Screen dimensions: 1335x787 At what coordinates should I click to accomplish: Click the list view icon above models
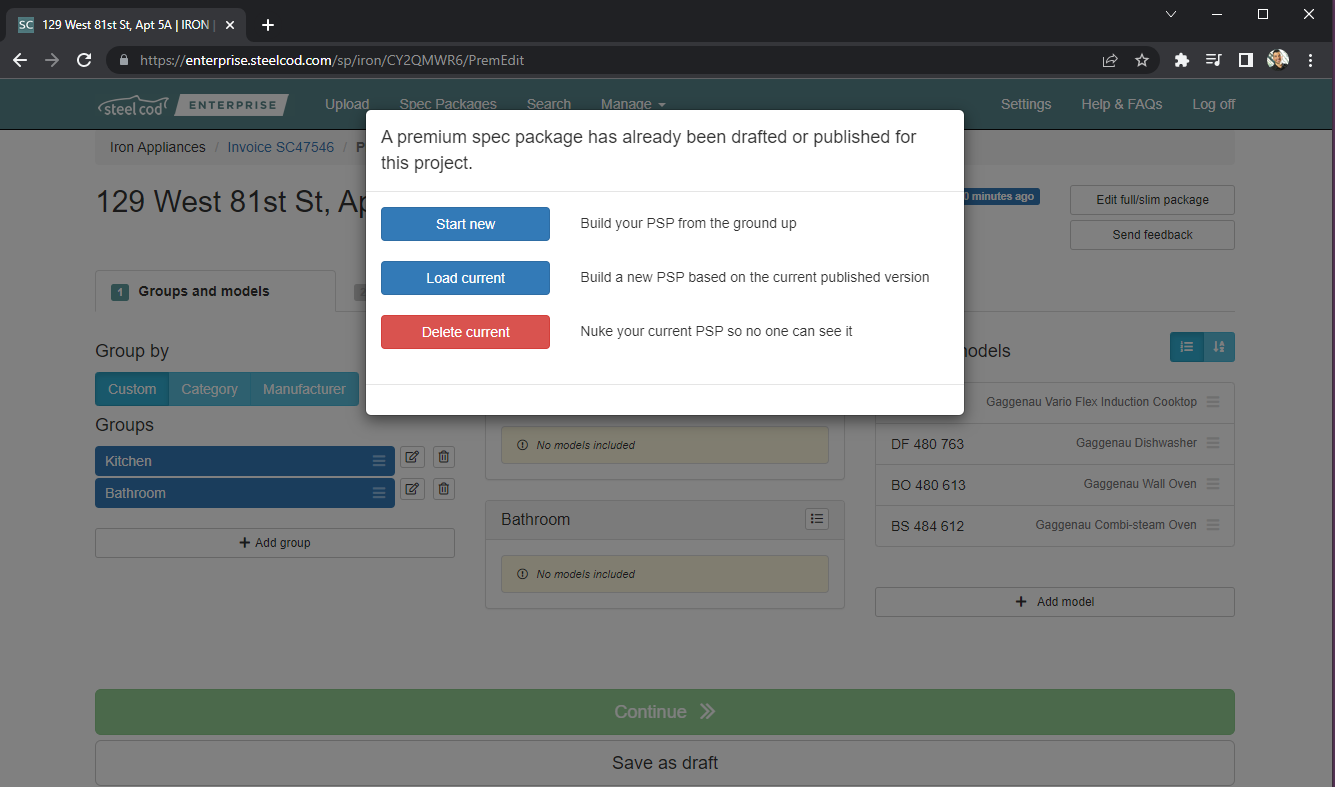[x=1187, y=347]
